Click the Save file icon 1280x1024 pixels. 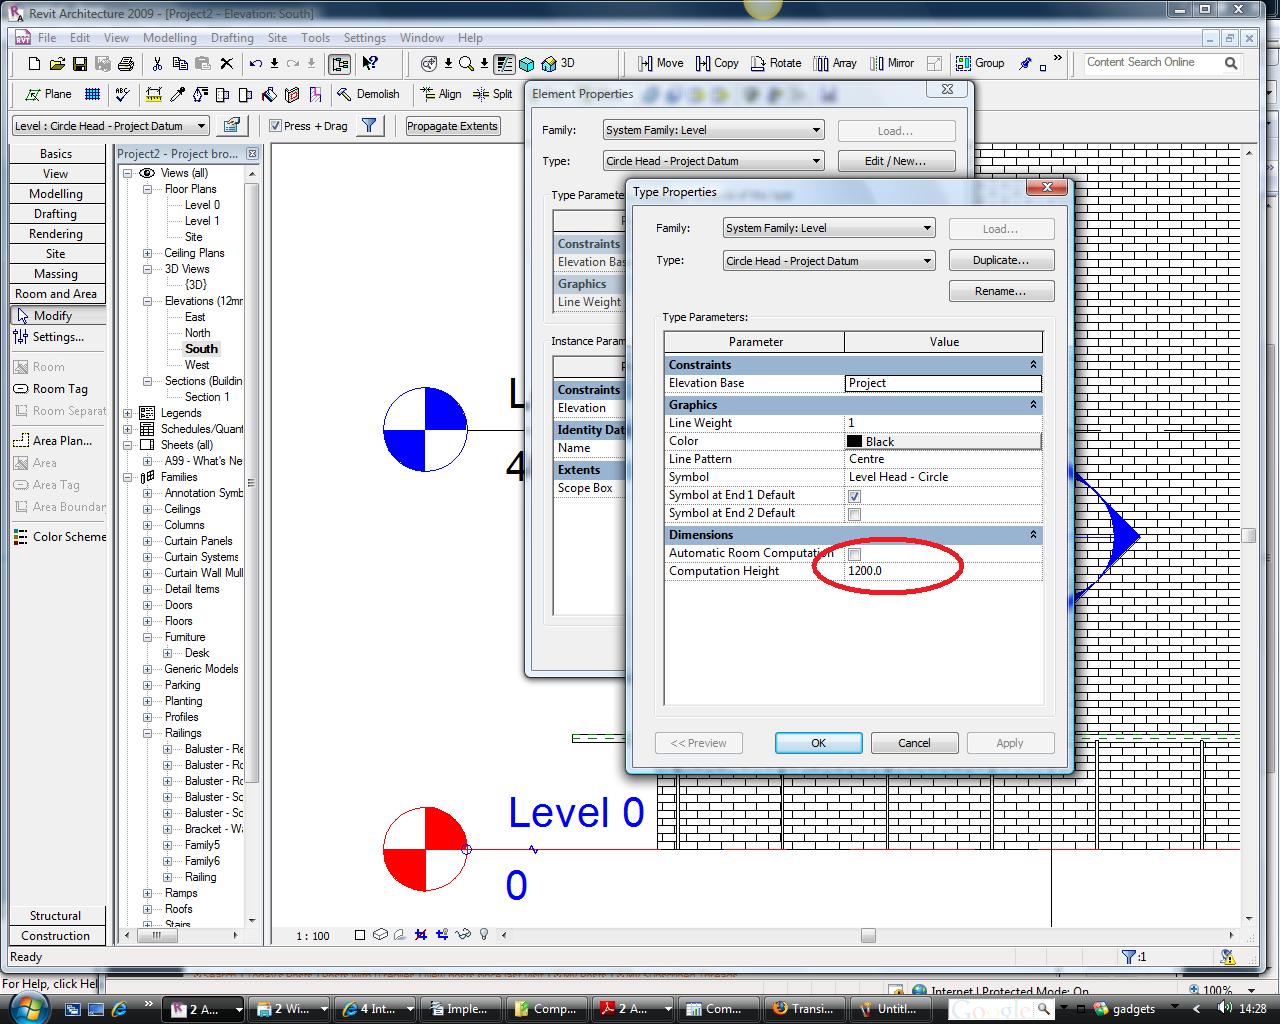pos(80,64)
